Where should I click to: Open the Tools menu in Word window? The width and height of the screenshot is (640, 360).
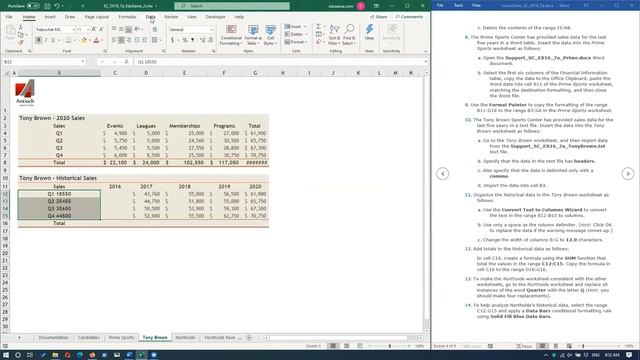[458, 6]
